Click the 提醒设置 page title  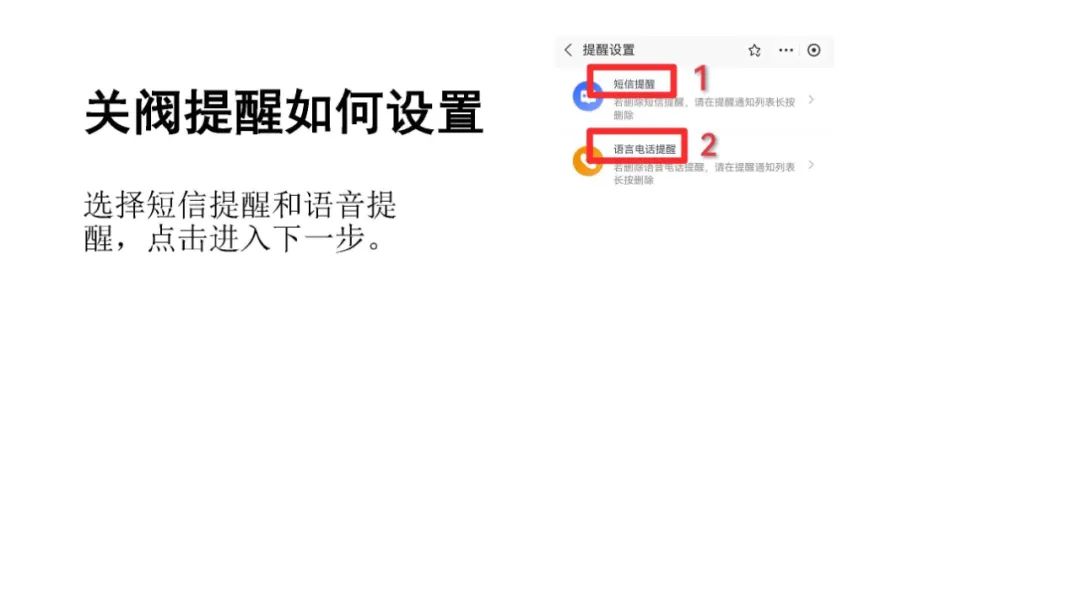608,50
